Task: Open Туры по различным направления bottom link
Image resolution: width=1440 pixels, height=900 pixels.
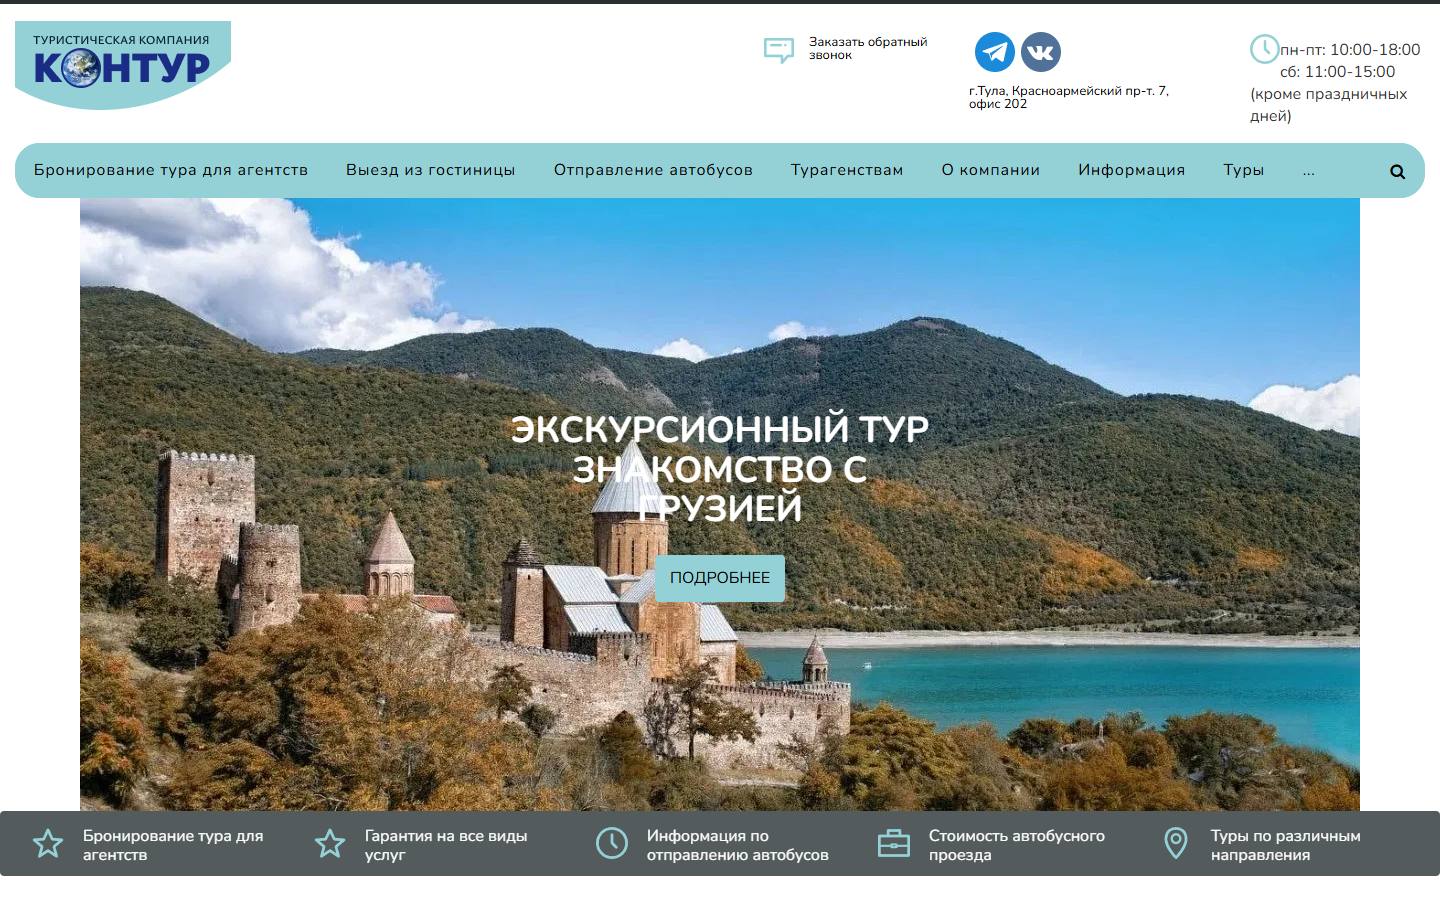Action: [x=1286, y=845]
